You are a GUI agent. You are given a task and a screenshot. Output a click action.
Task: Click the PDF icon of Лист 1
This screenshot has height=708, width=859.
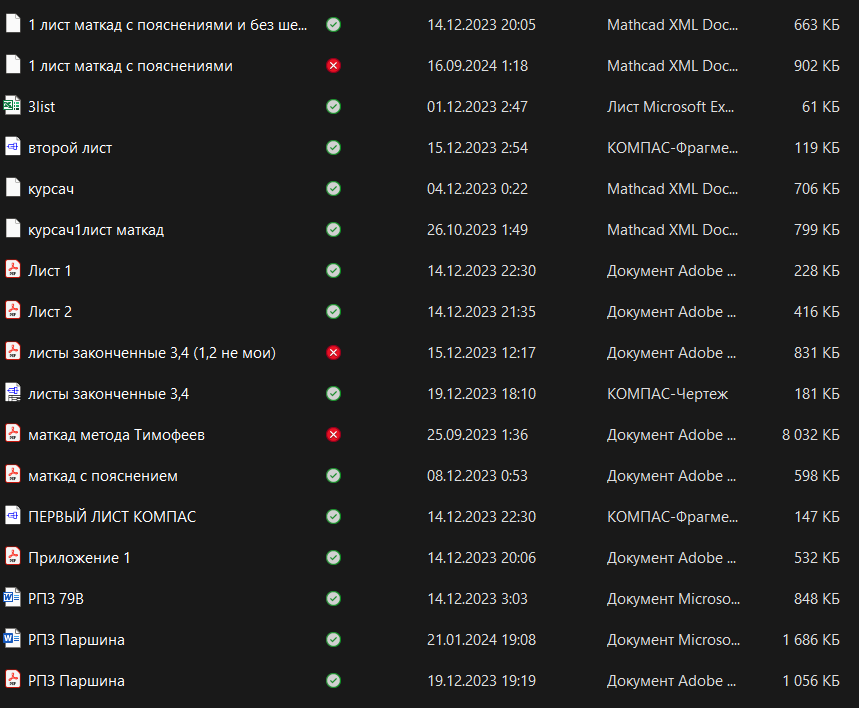click(13, 270)
